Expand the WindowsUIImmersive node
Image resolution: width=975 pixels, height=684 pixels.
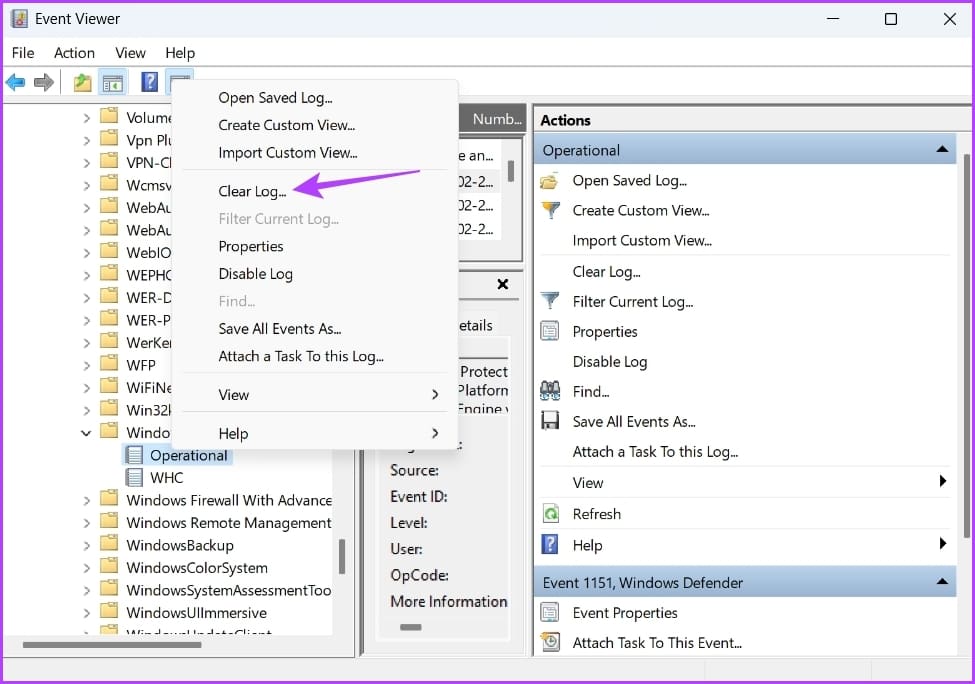coord(86,613)
